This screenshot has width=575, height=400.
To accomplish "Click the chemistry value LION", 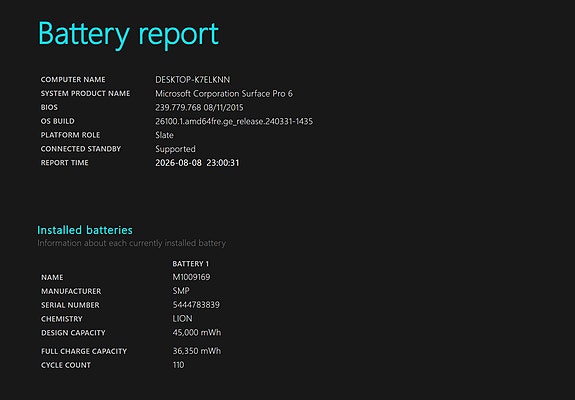I will [182, 319].
